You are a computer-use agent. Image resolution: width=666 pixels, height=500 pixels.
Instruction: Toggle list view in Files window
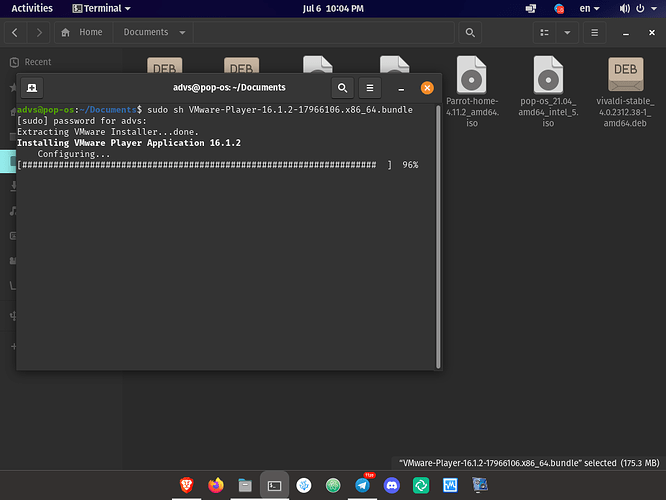pos(545,33)
